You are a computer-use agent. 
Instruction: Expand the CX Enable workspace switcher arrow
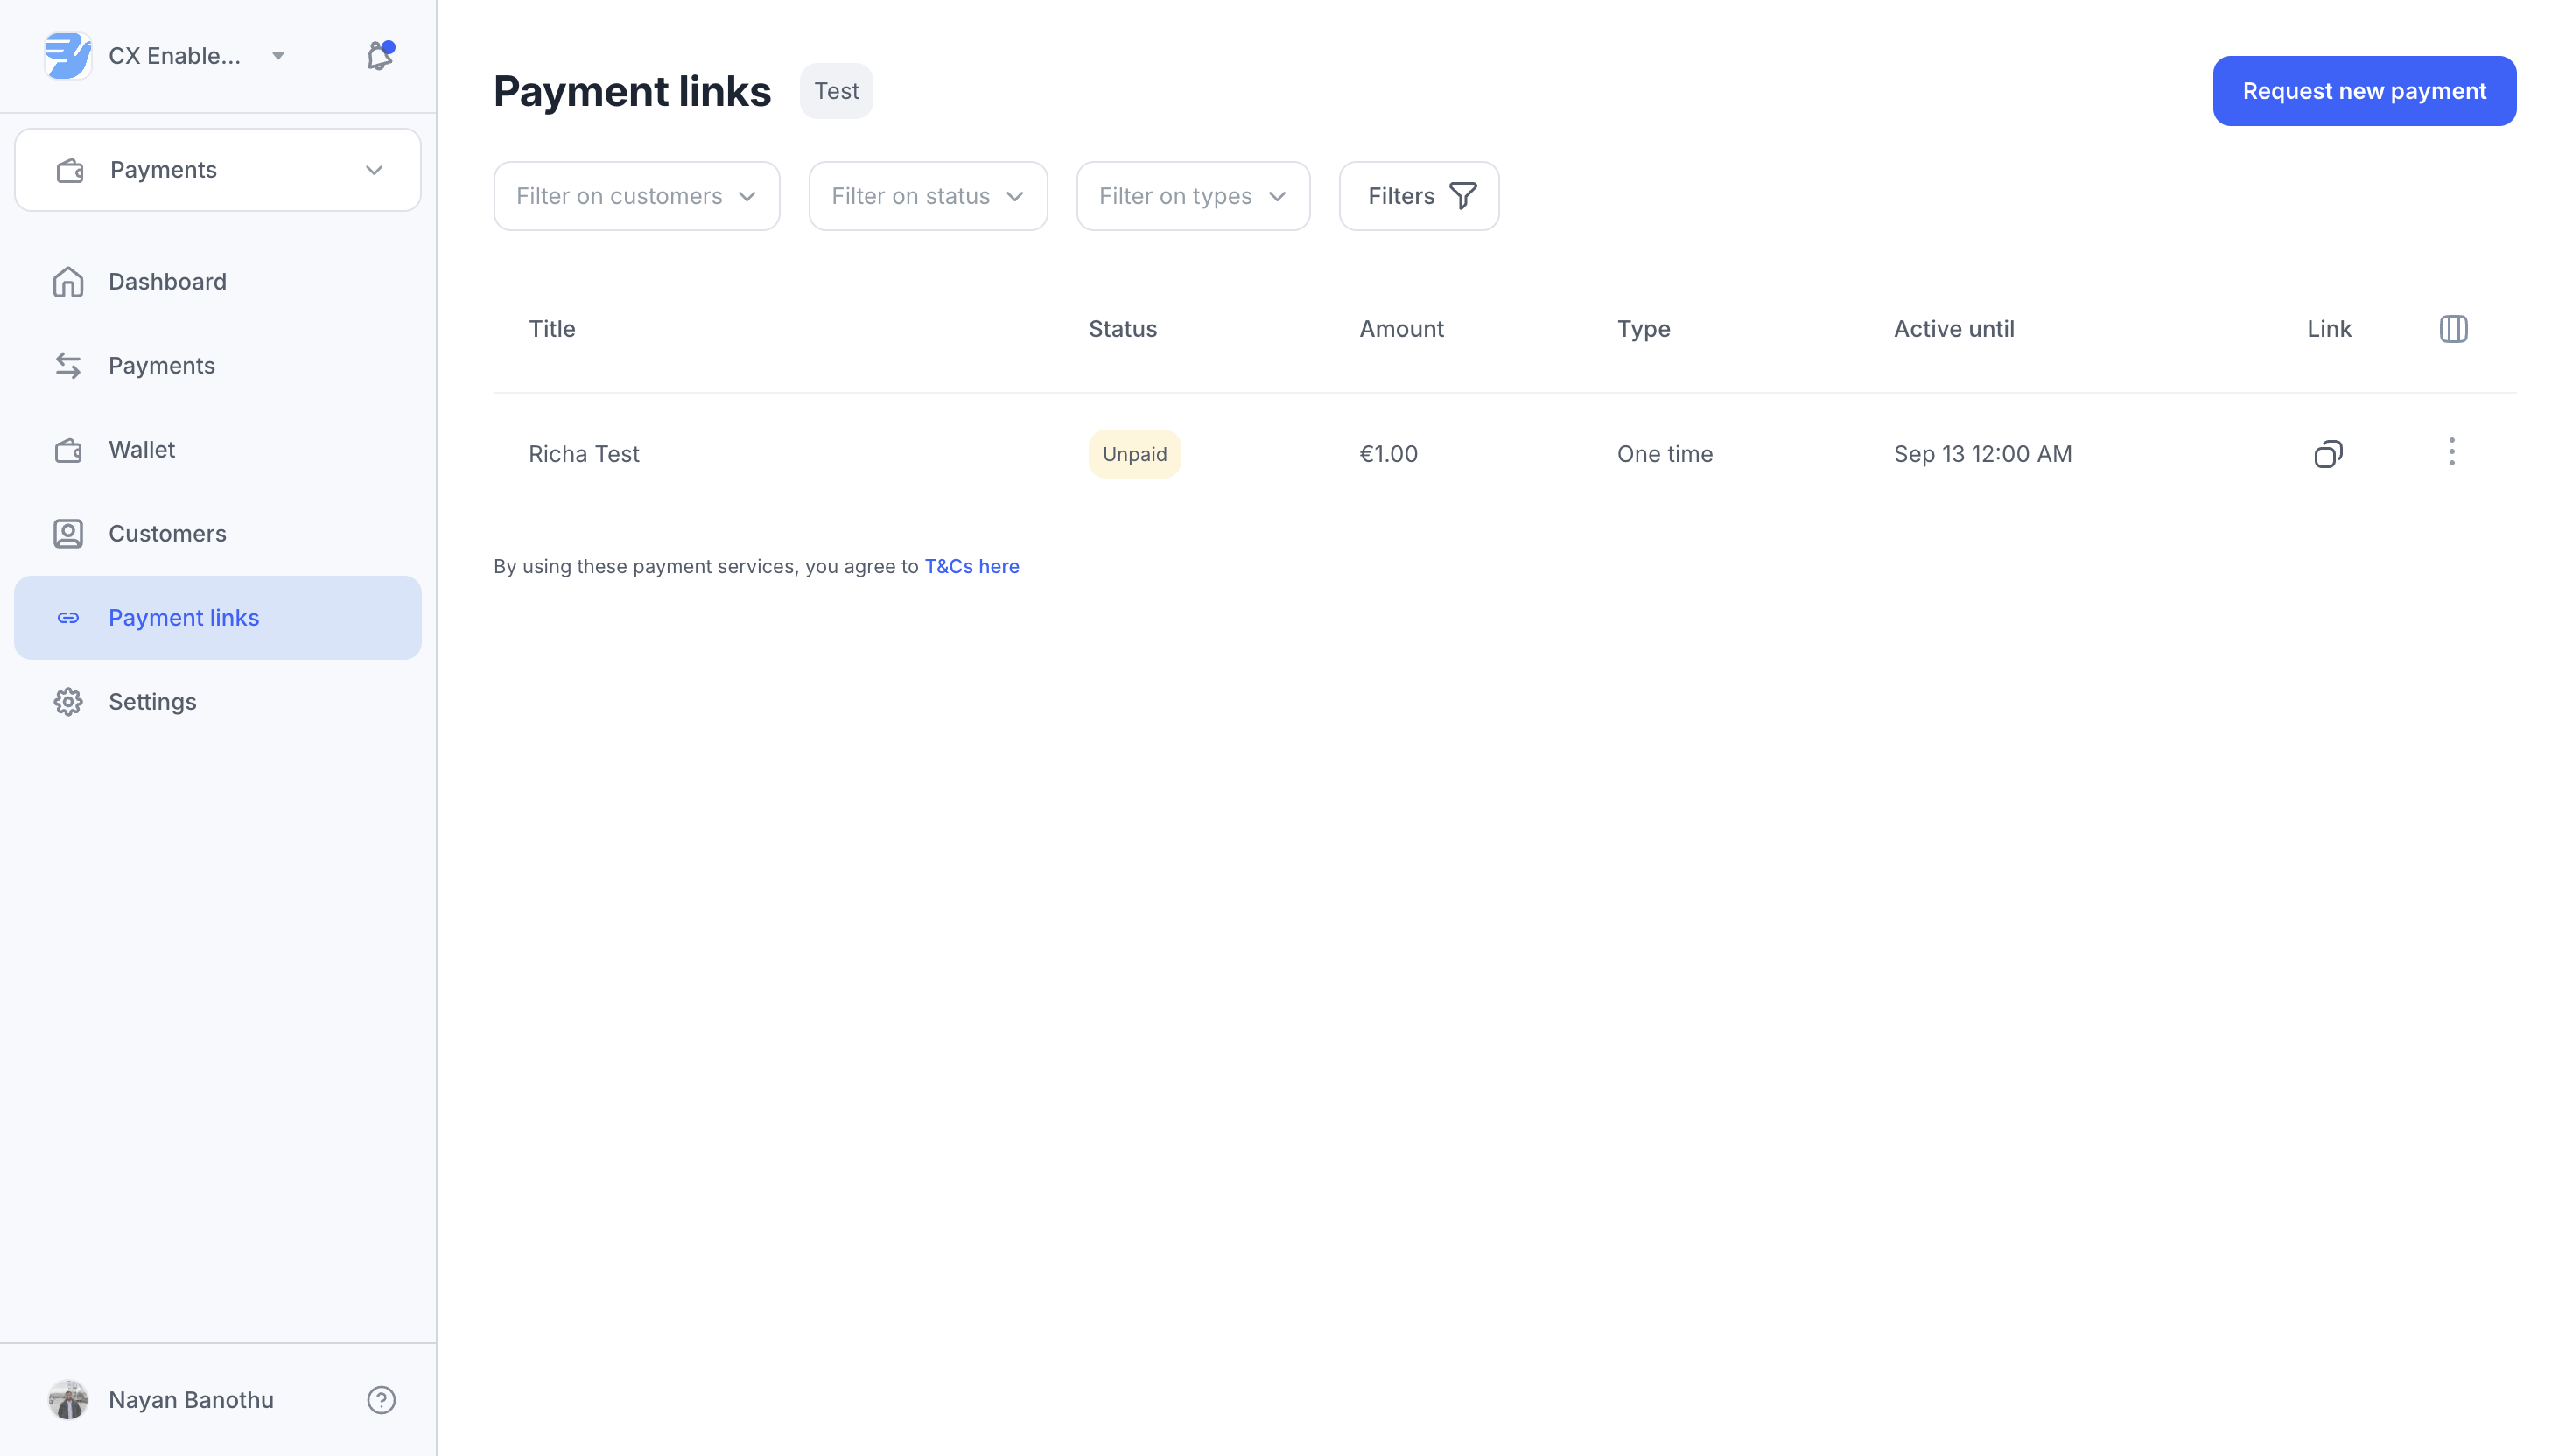pyautogui.click(x=278, y=56)
